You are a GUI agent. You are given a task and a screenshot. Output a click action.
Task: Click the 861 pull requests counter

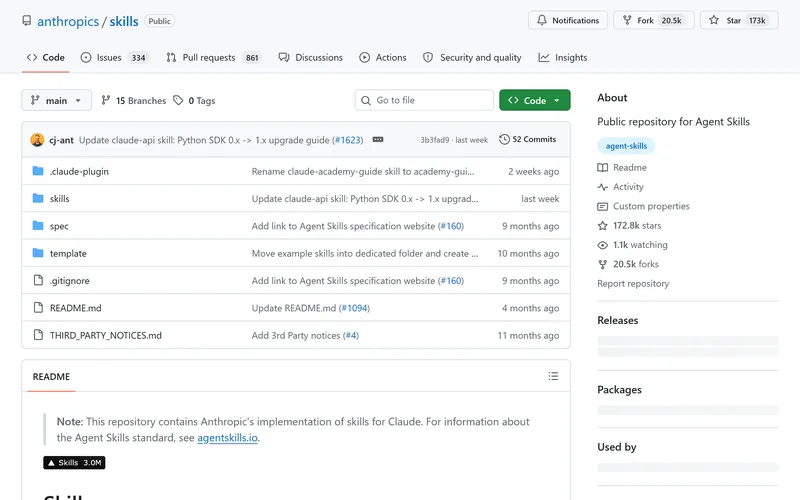pyautogui.click(x=252, y=58)
